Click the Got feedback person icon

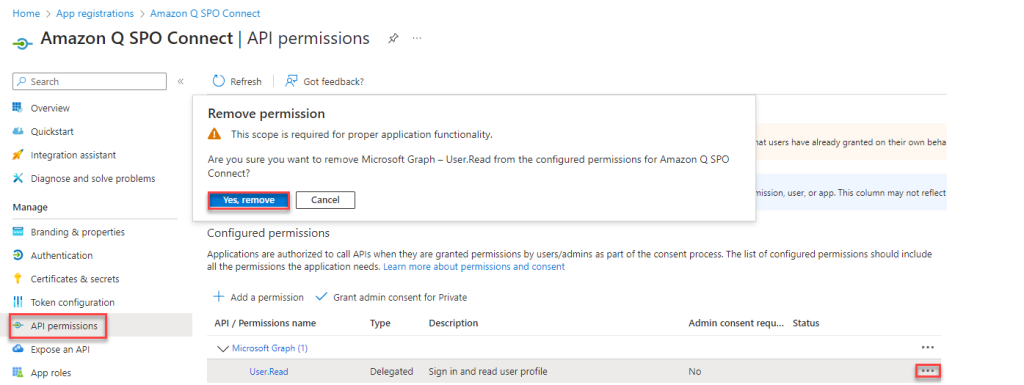[292, 81]
